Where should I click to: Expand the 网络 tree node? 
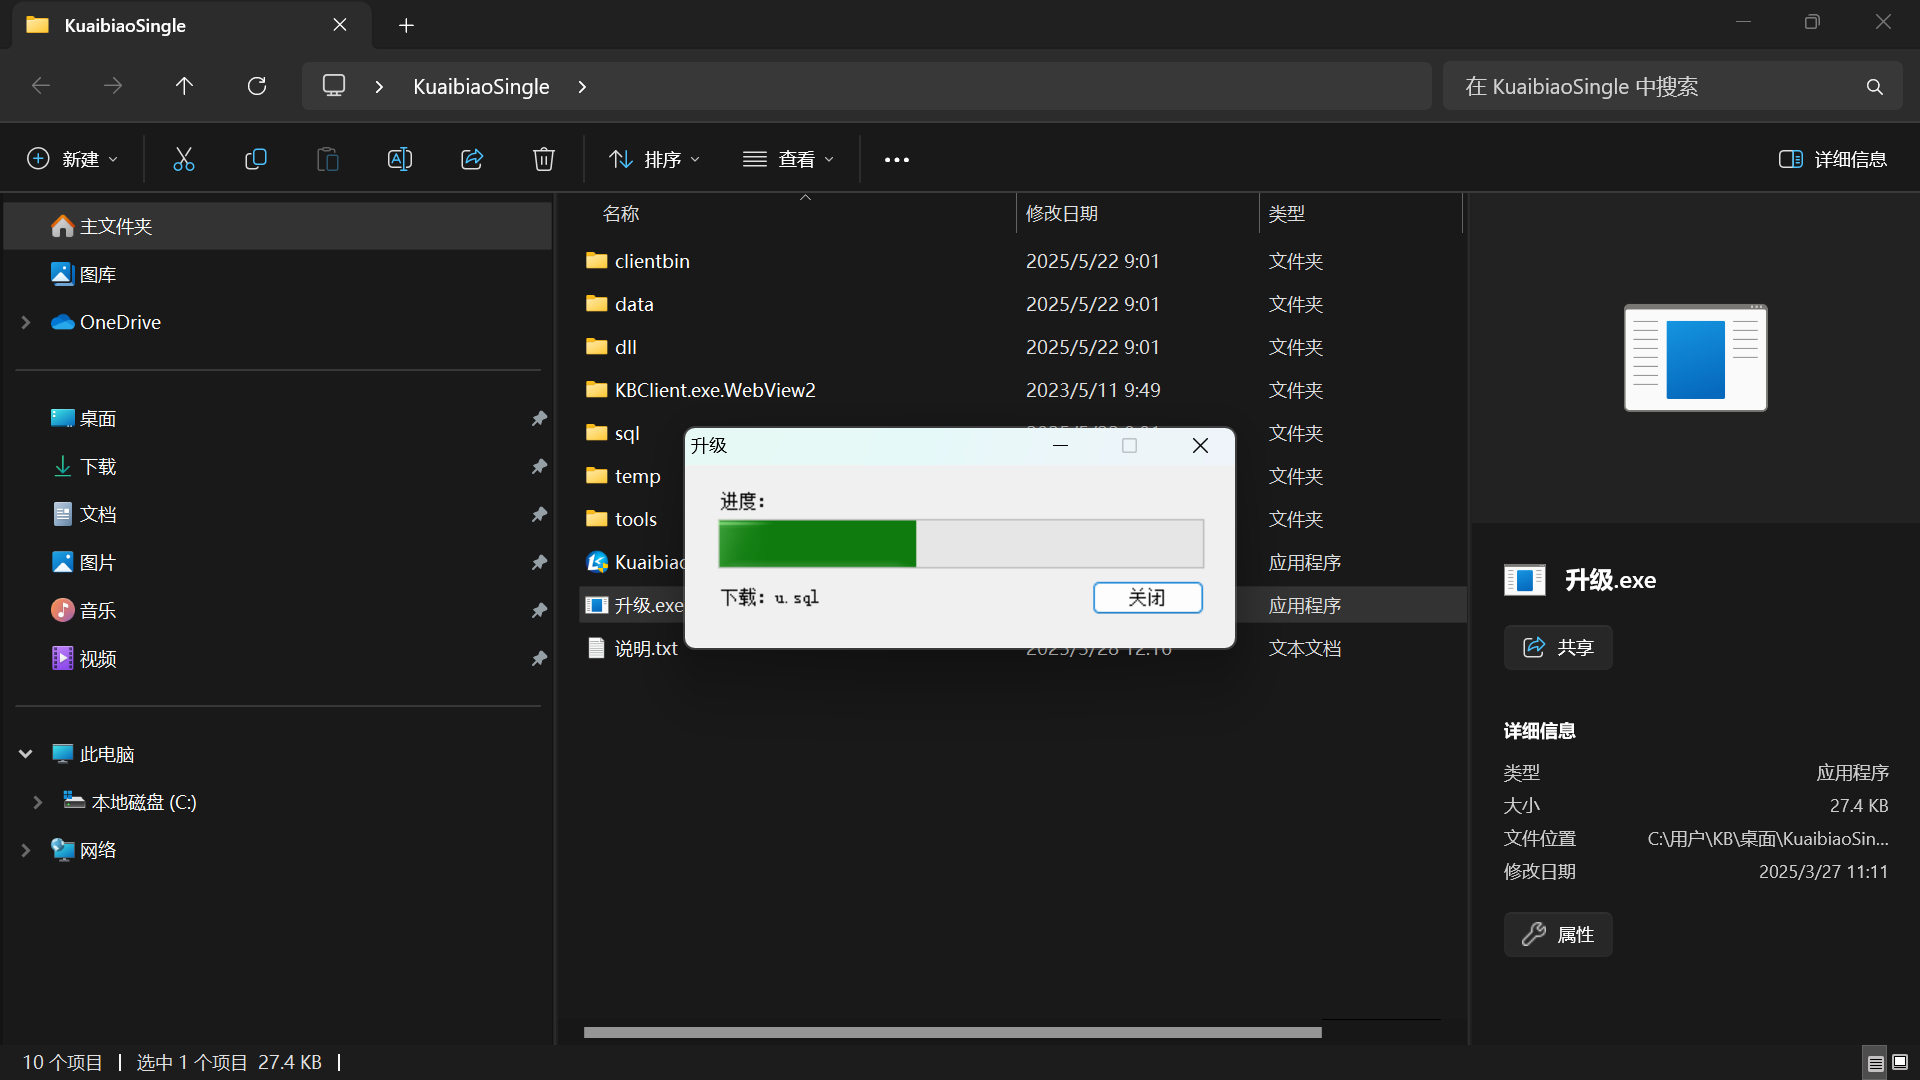coord(26,850)
